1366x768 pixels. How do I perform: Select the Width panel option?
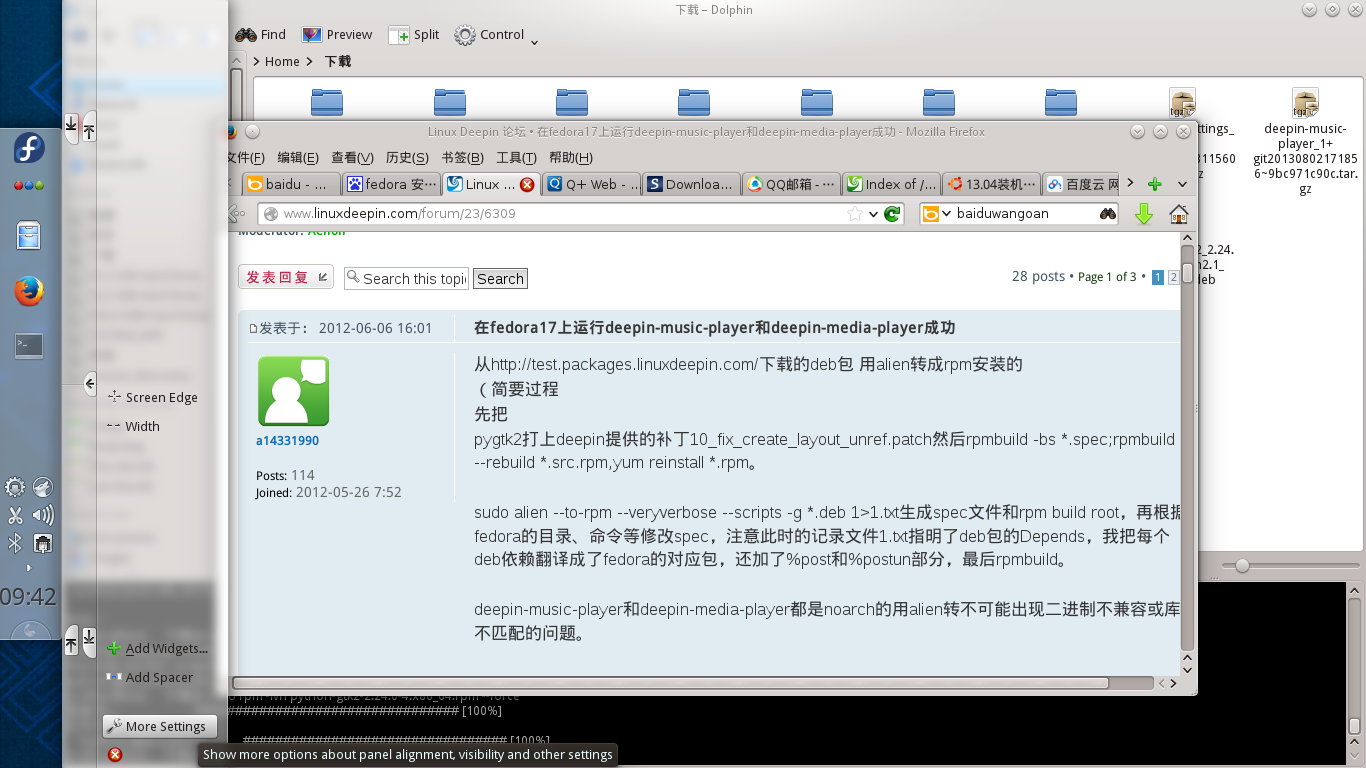[133, 426]
